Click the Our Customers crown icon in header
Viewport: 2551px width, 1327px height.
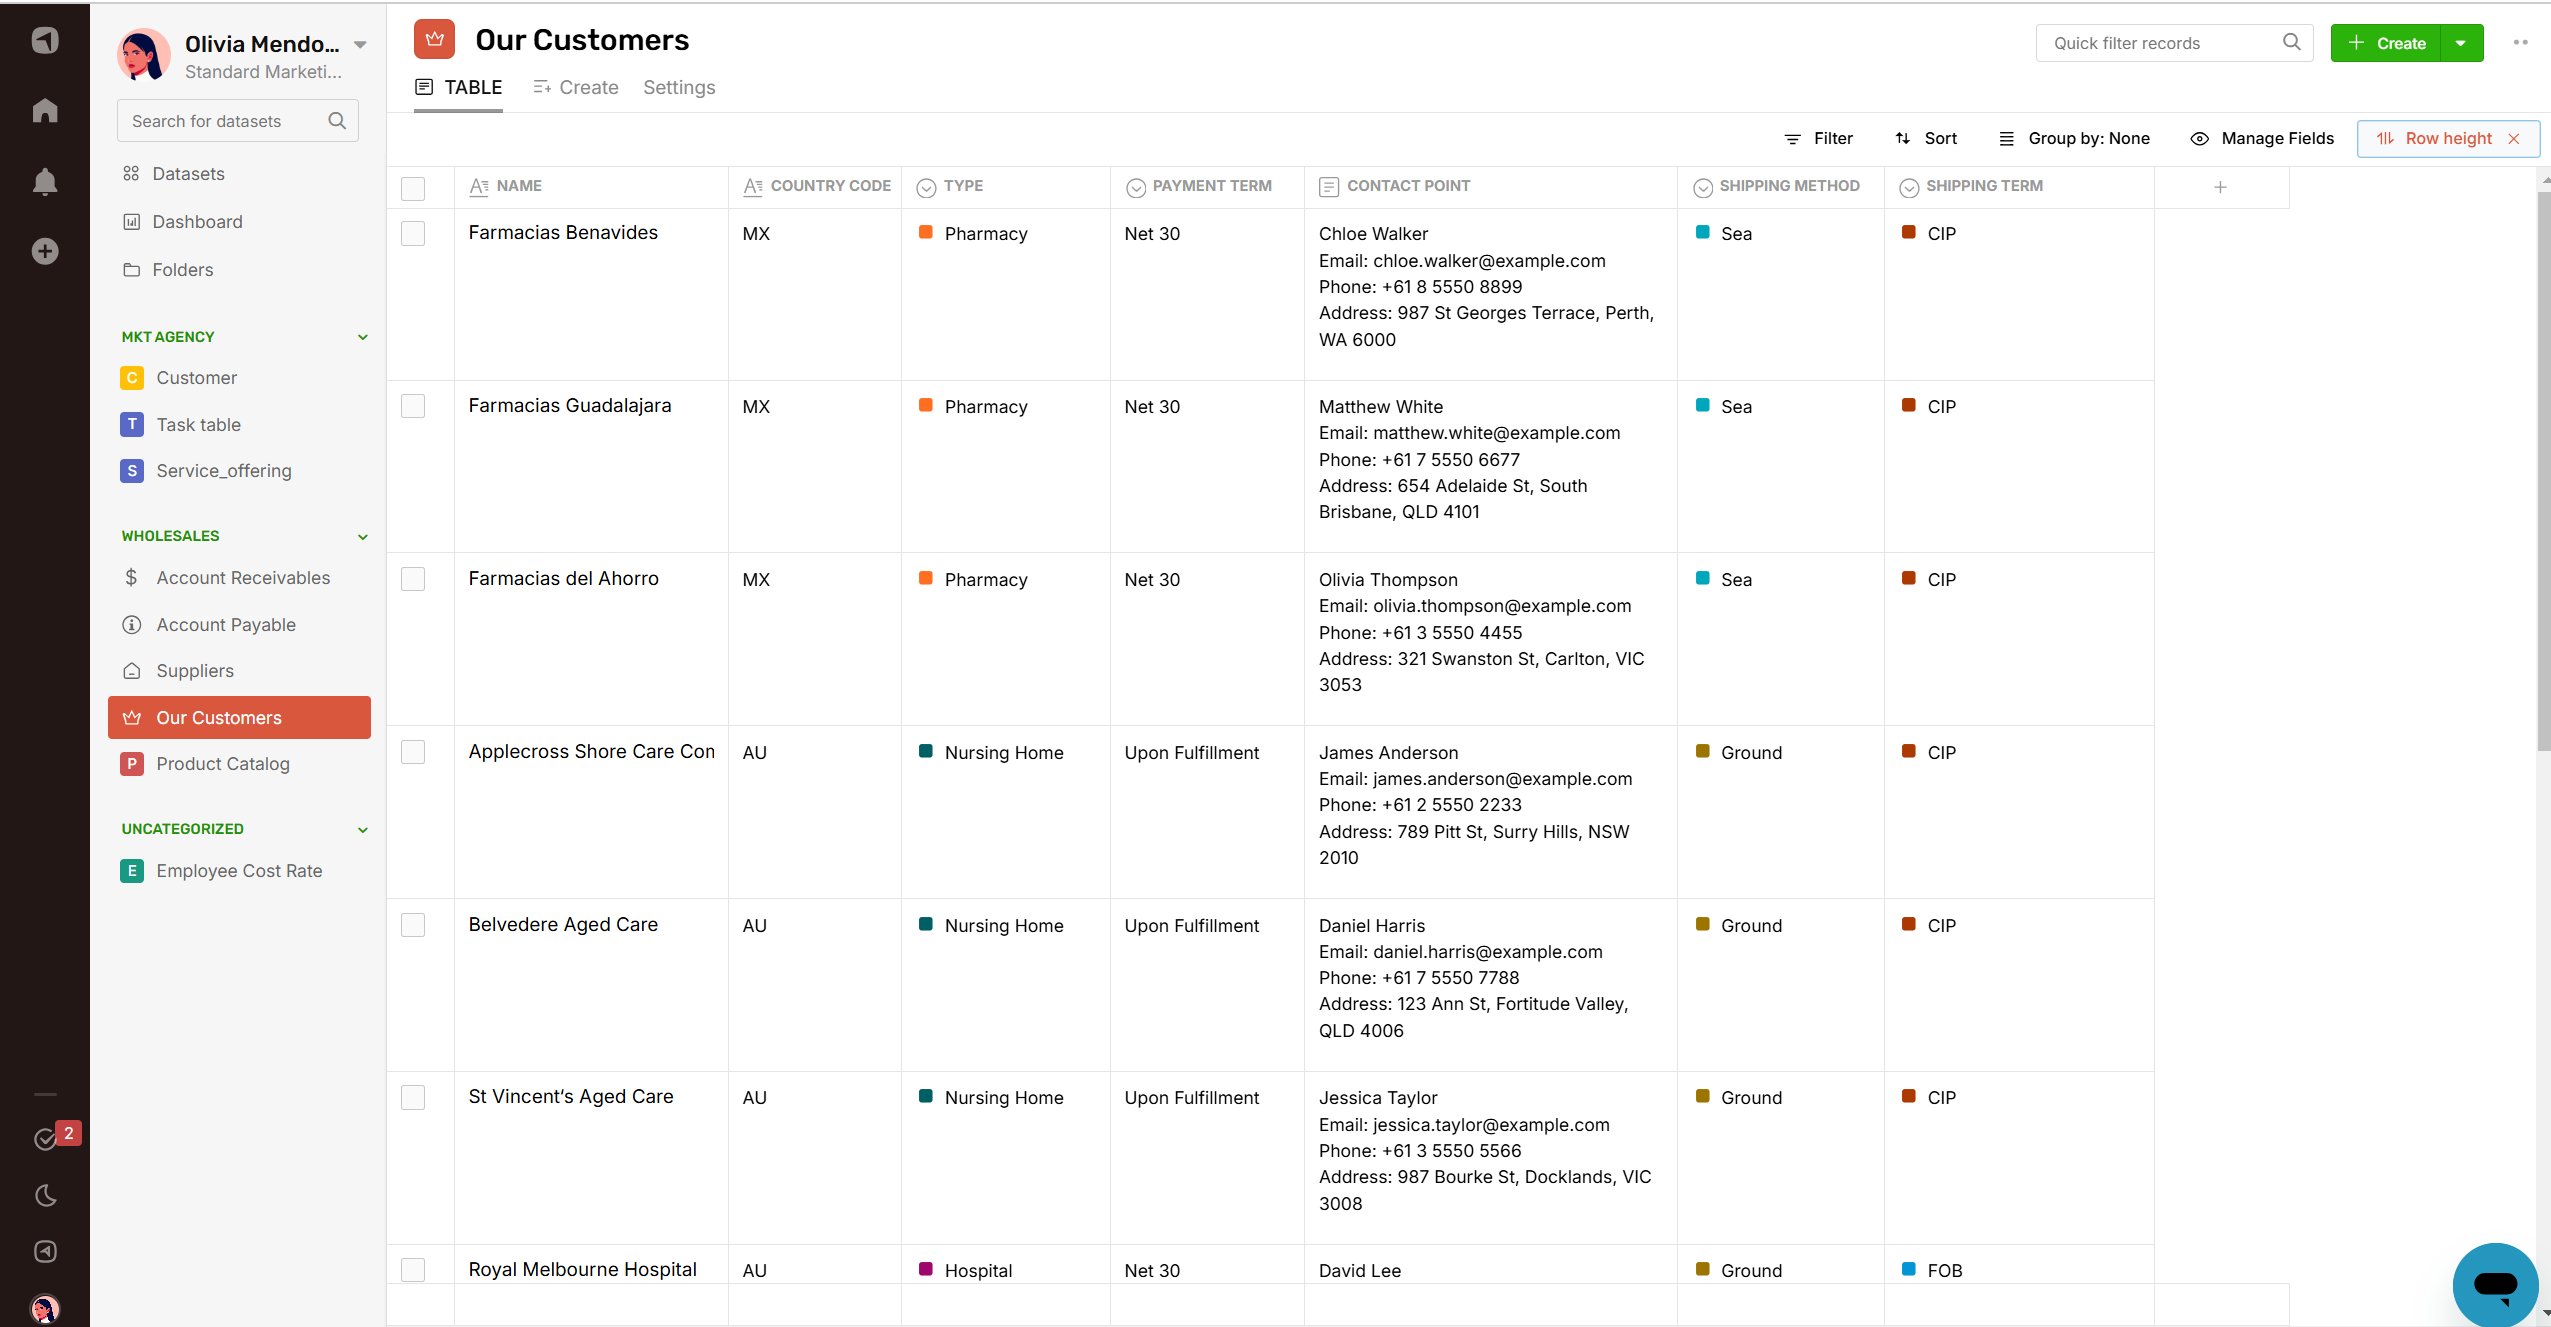tap(434, 40)
